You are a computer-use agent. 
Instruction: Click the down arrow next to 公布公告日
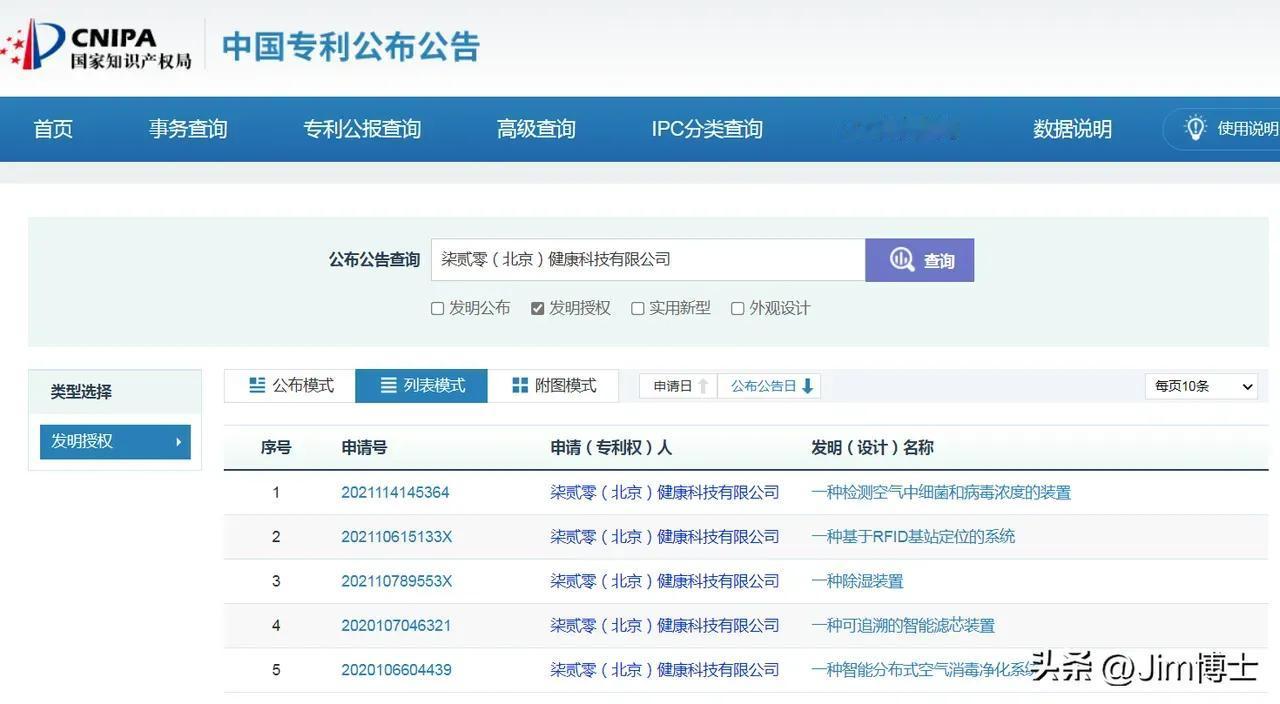[808, 386]
